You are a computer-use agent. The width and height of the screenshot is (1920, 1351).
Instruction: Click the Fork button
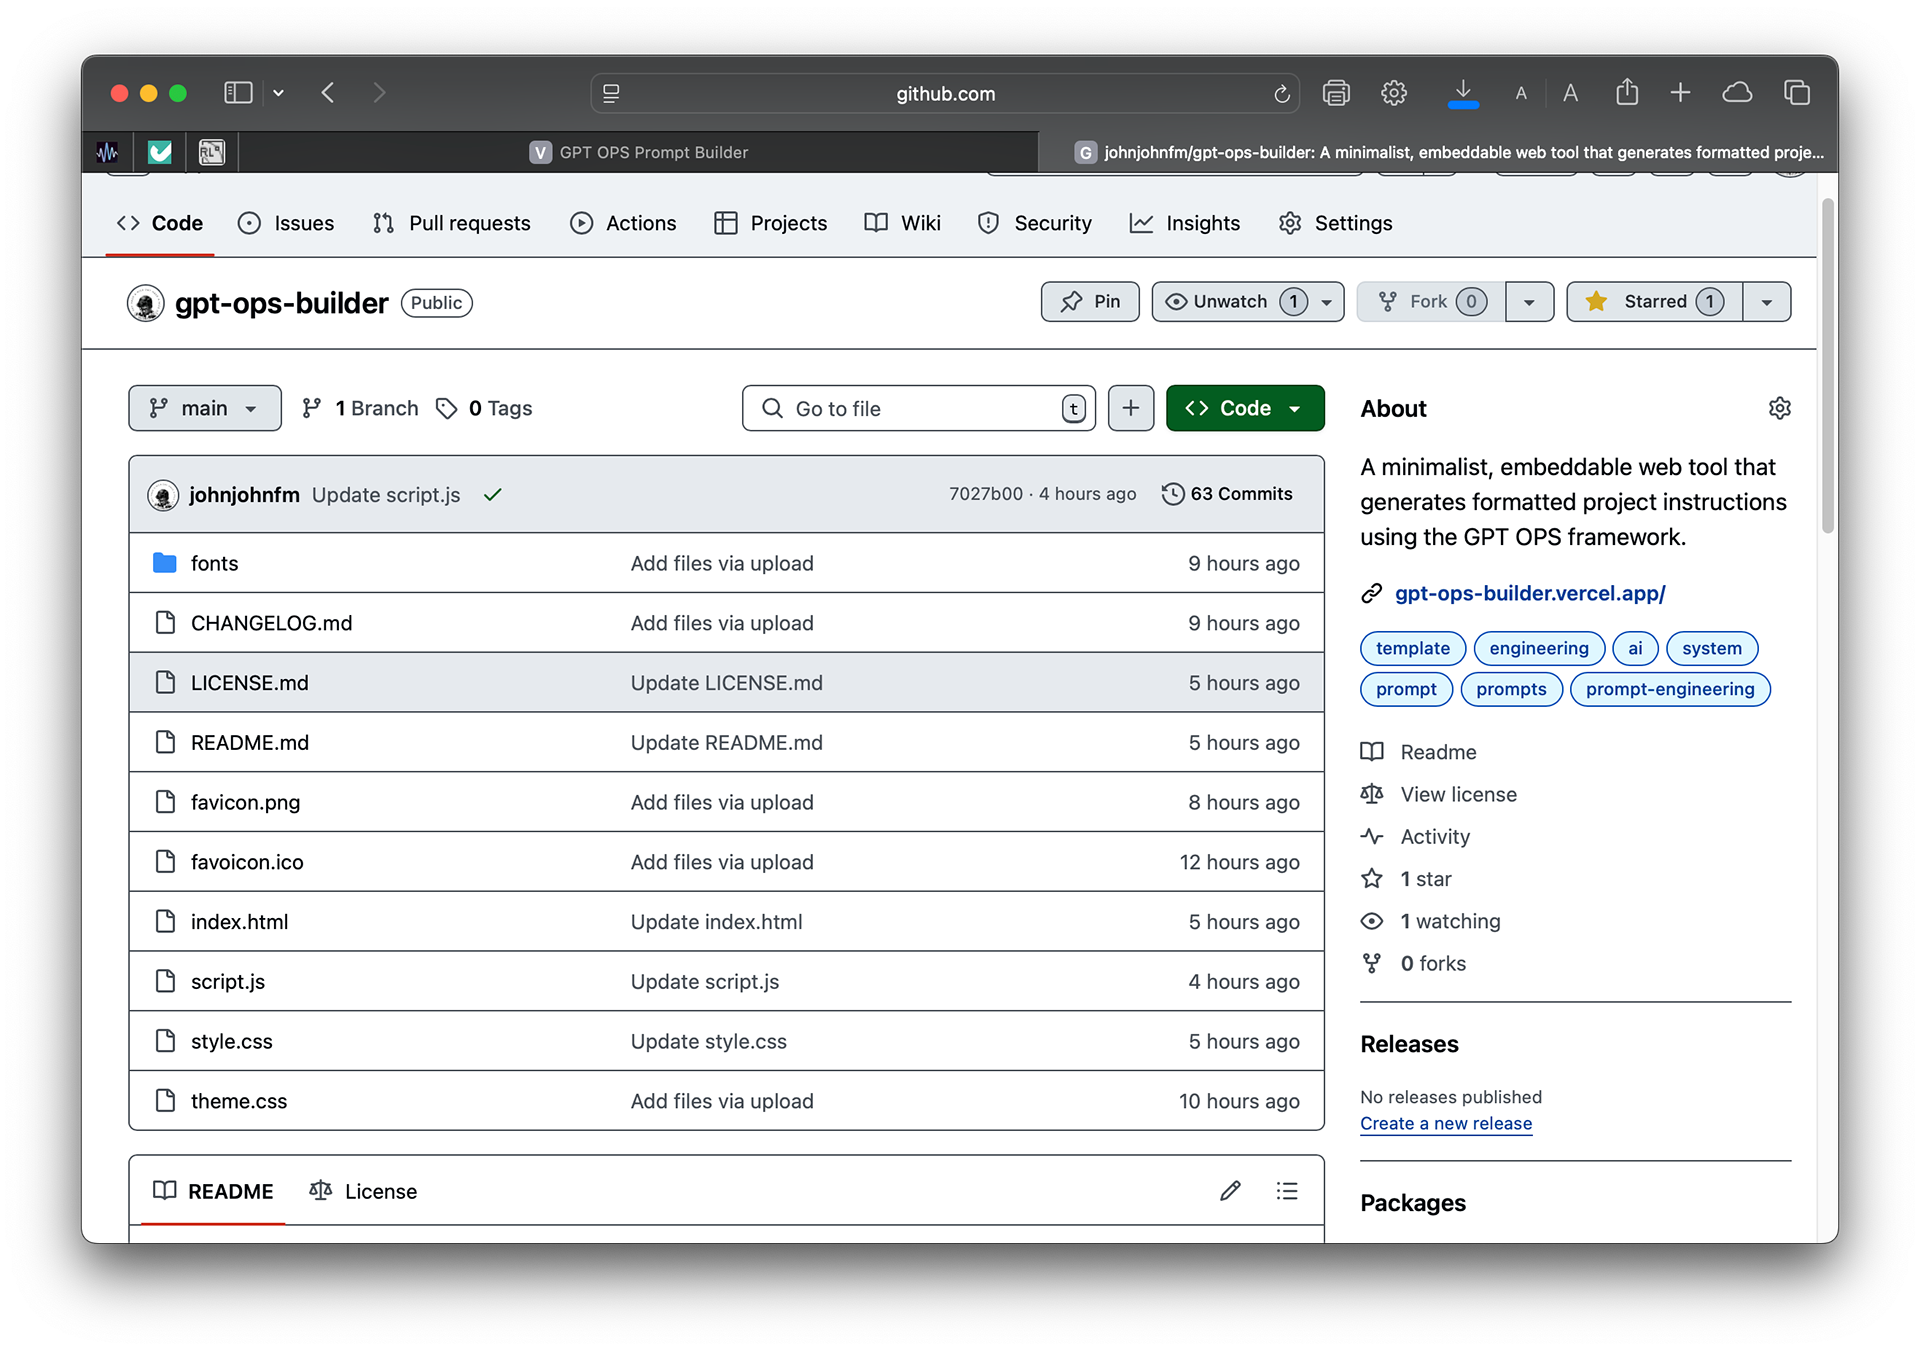click(x=1431, y=301)
